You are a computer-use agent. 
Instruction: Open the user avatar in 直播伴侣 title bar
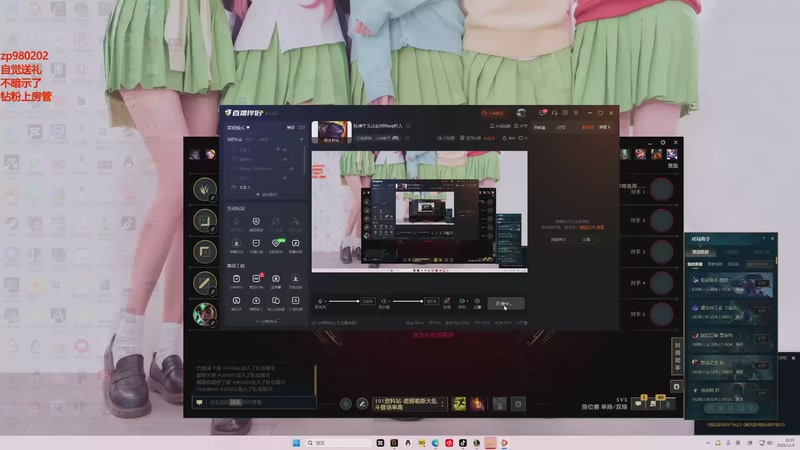tap(521, 113)
